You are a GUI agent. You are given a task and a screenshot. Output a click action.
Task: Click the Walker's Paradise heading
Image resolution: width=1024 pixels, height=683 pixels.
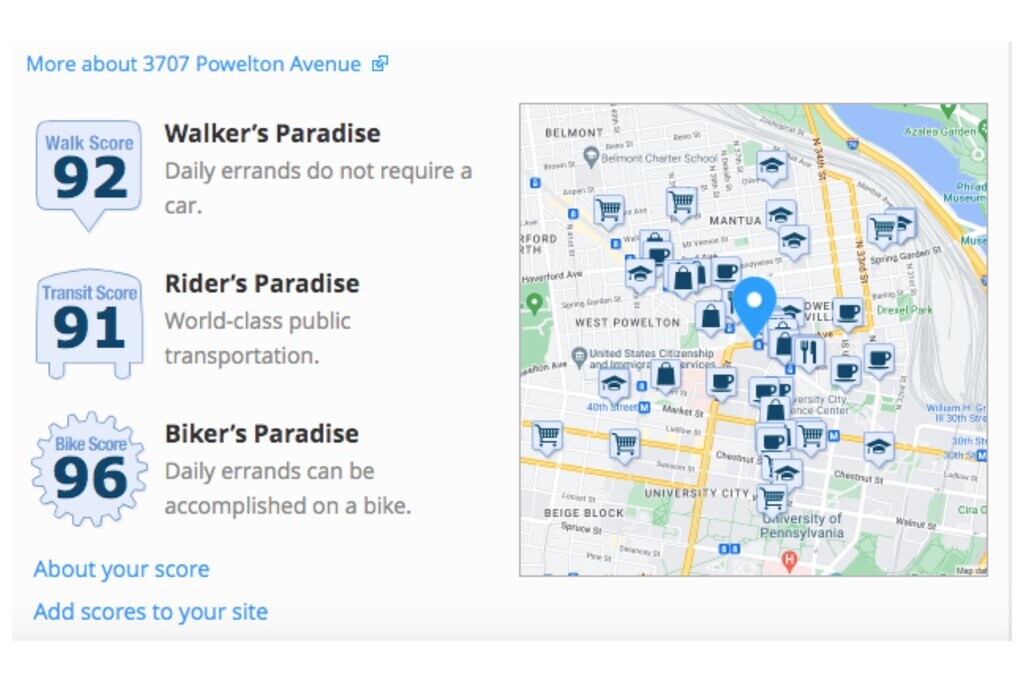(272, 133)
